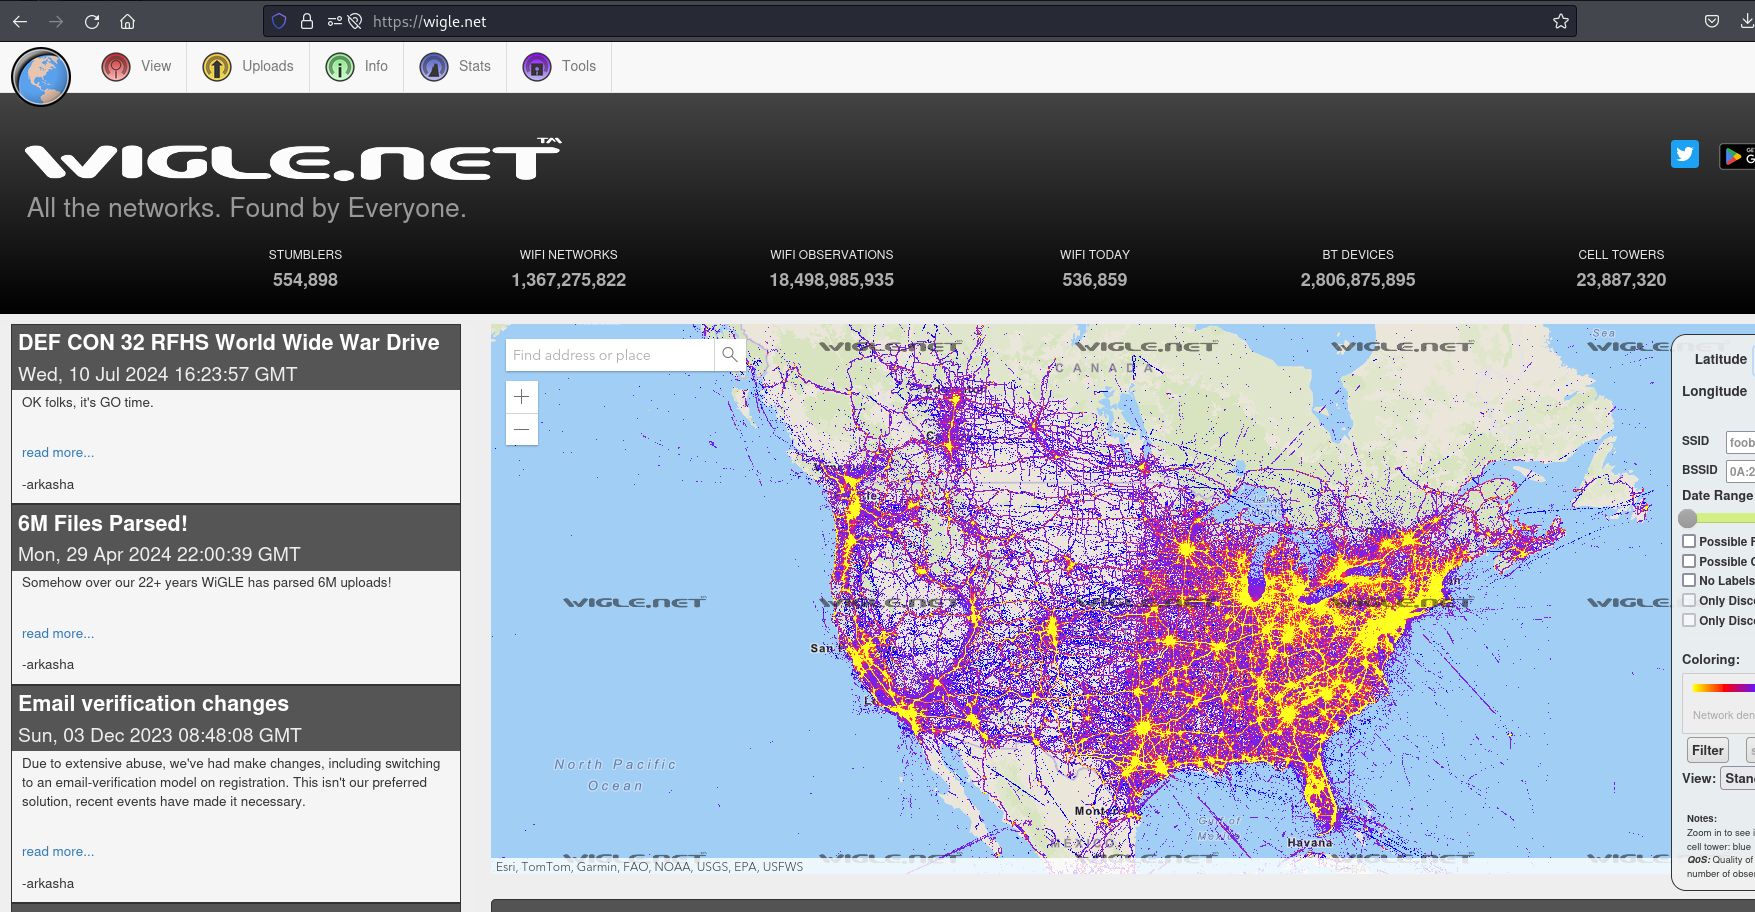The width and height of the screenshot is (1755, 912).
Task: Click the WIFI OBSERVATIONS count 18,498,985,935
Action: point(832,280)
